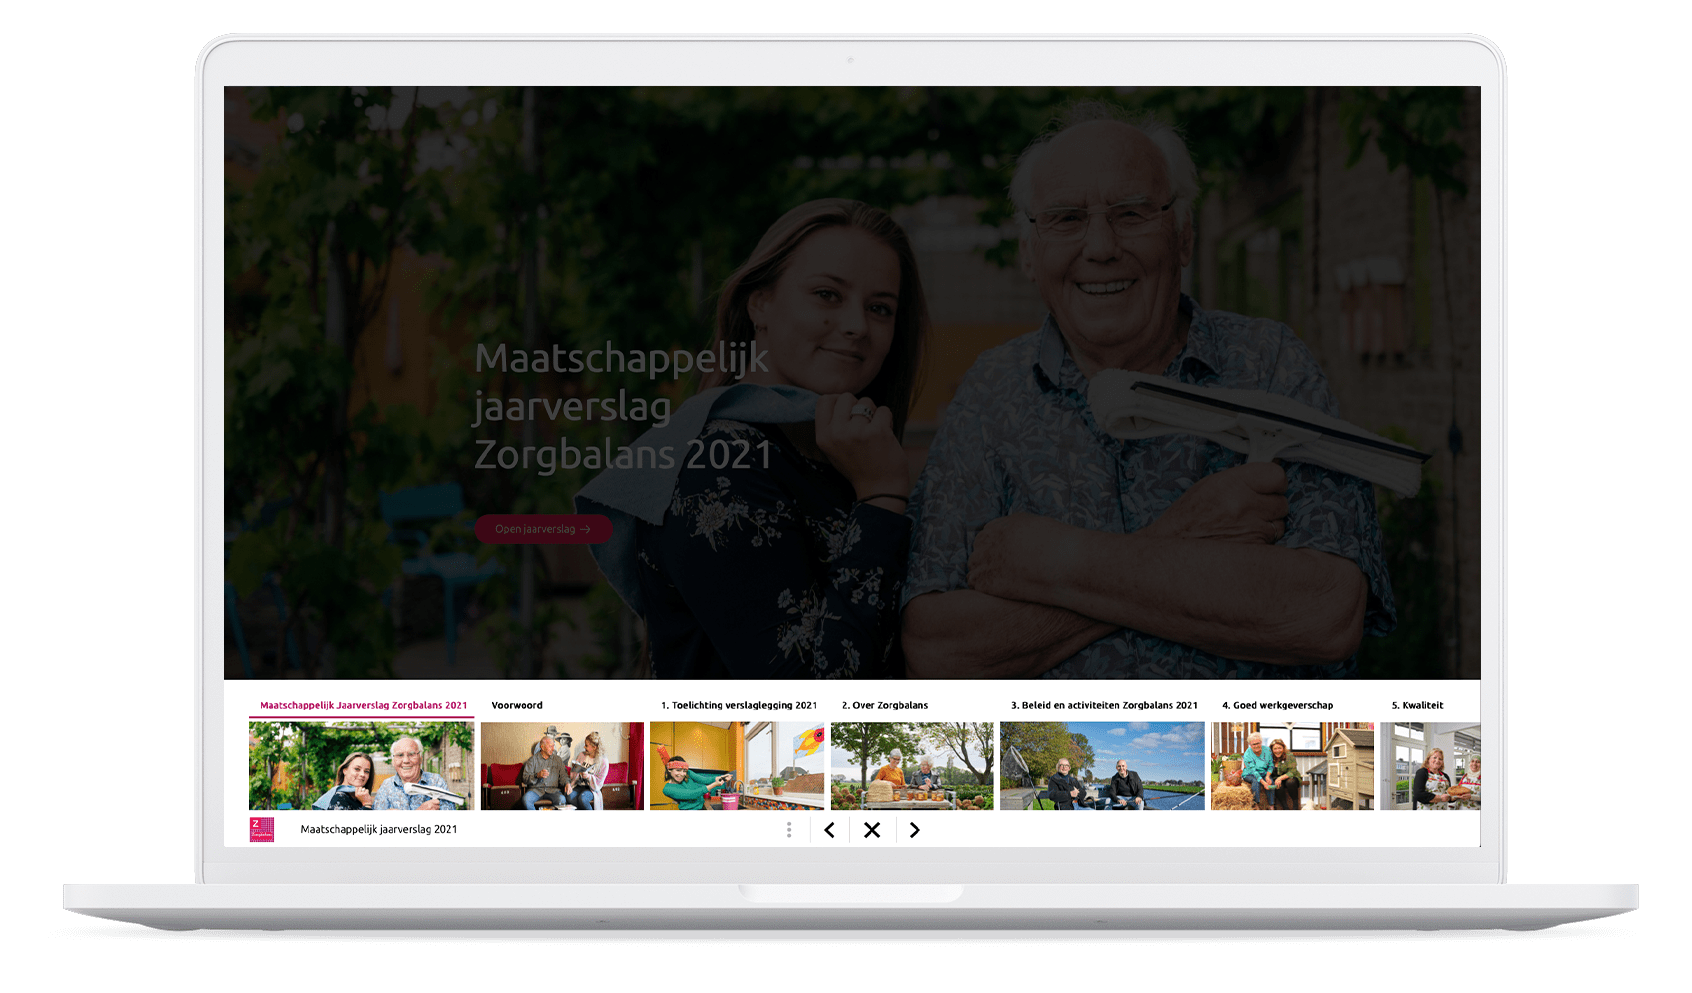Select the Maatschappelijk Jaarverslag Zorgbalans 2021 tab
Viewport: 1692px width, 993px height.
click(x=363, y=705)
